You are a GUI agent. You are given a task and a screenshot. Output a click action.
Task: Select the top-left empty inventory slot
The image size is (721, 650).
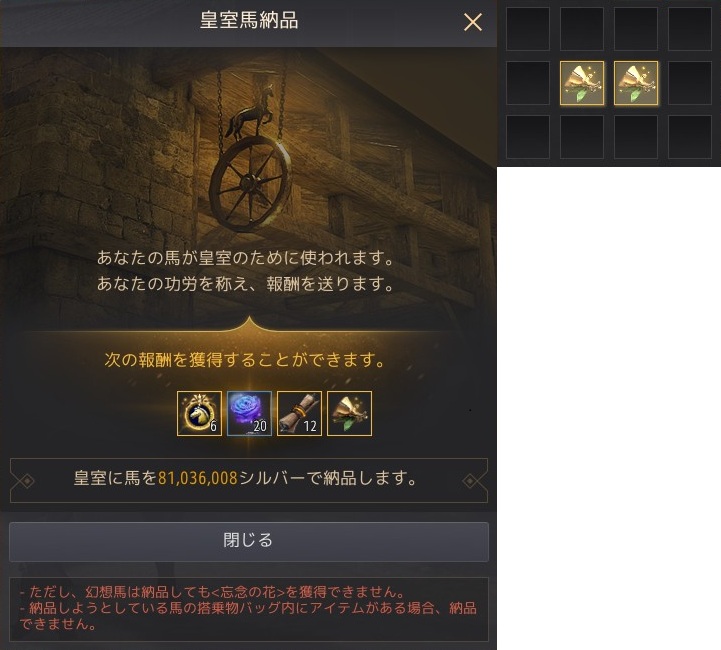point(528,29)
